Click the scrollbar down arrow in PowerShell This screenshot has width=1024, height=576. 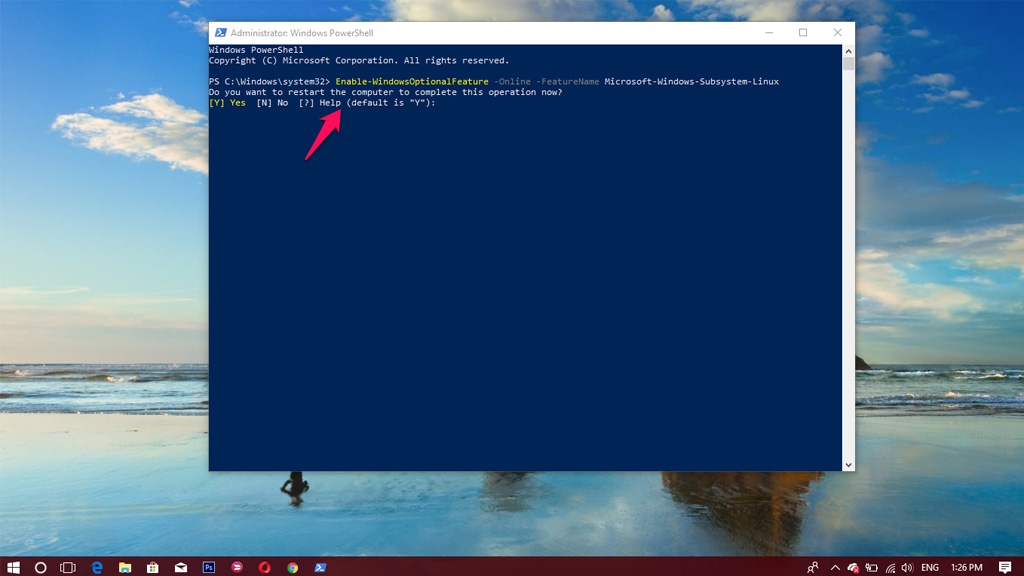pyautogui.click(x=848, y=465)
